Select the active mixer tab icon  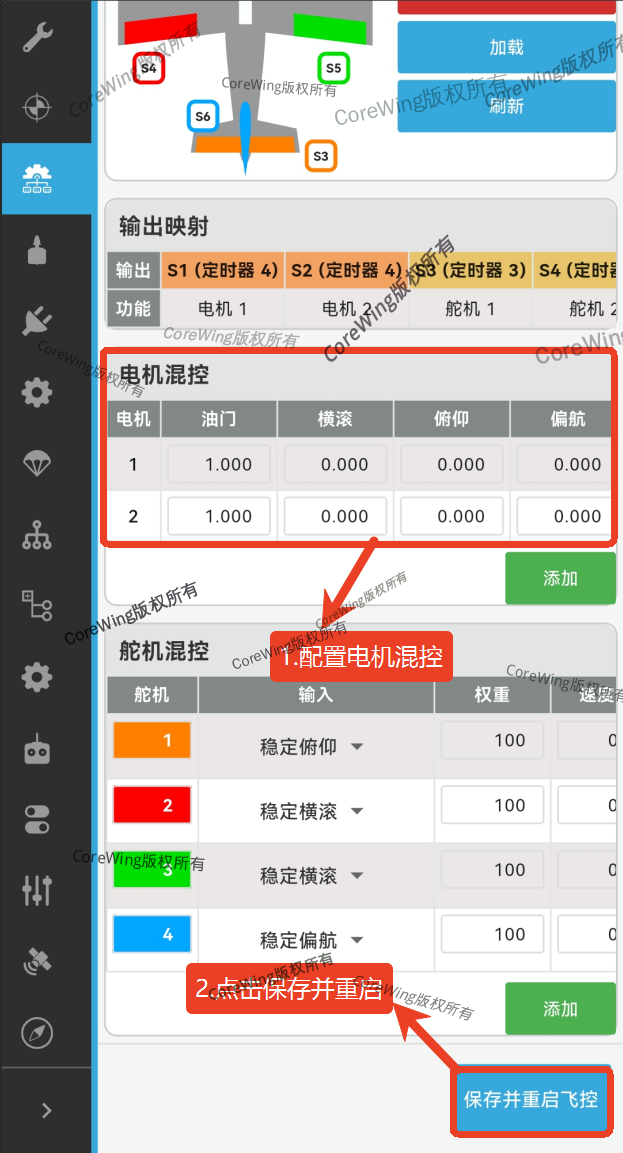point(37,179)
